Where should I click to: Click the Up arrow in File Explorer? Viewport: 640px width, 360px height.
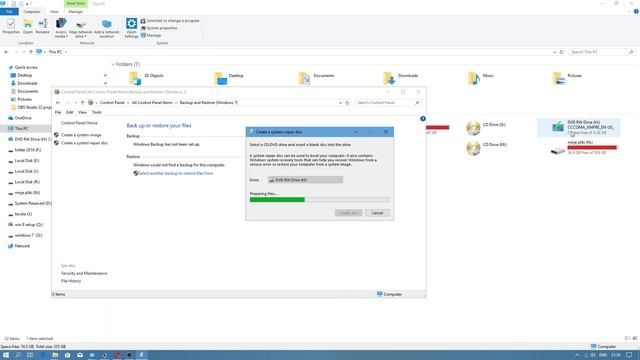click(x=31, y=52)
